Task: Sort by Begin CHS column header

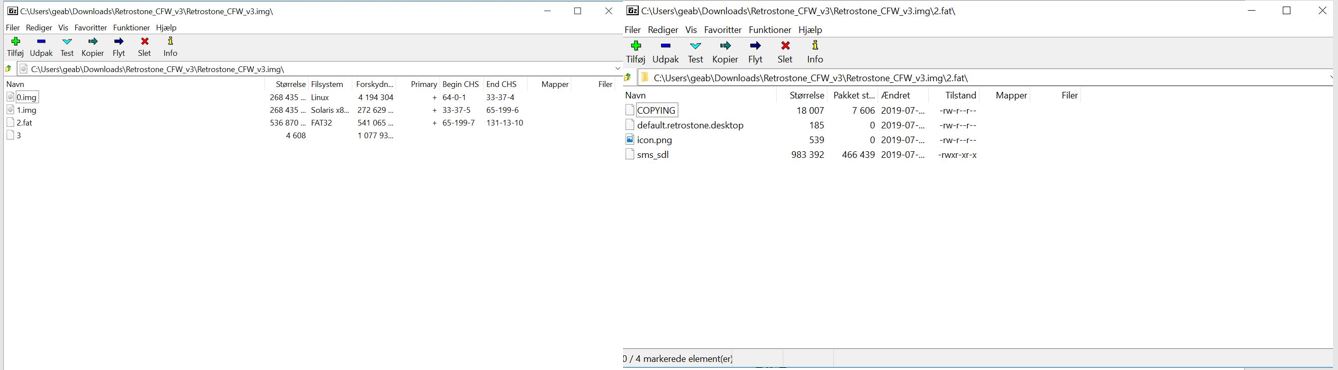Action: (461, 84)
